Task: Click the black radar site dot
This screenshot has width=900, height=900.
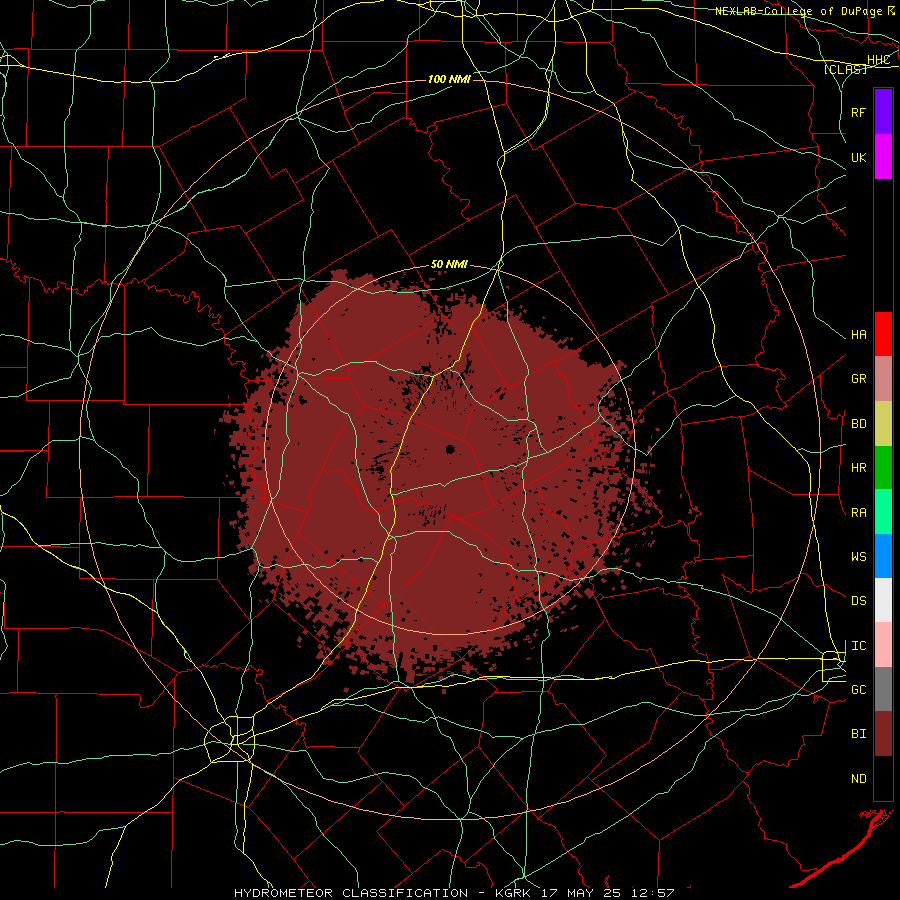Action: tap(450, 449)
